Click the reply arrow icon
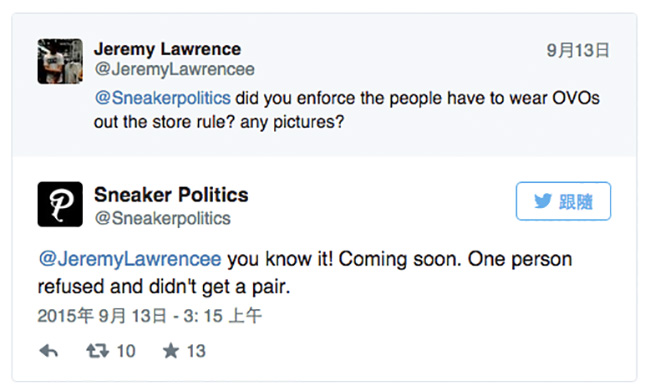Viewport: 650px width, 391px height. pyautogui.click(x=49, y=351)
